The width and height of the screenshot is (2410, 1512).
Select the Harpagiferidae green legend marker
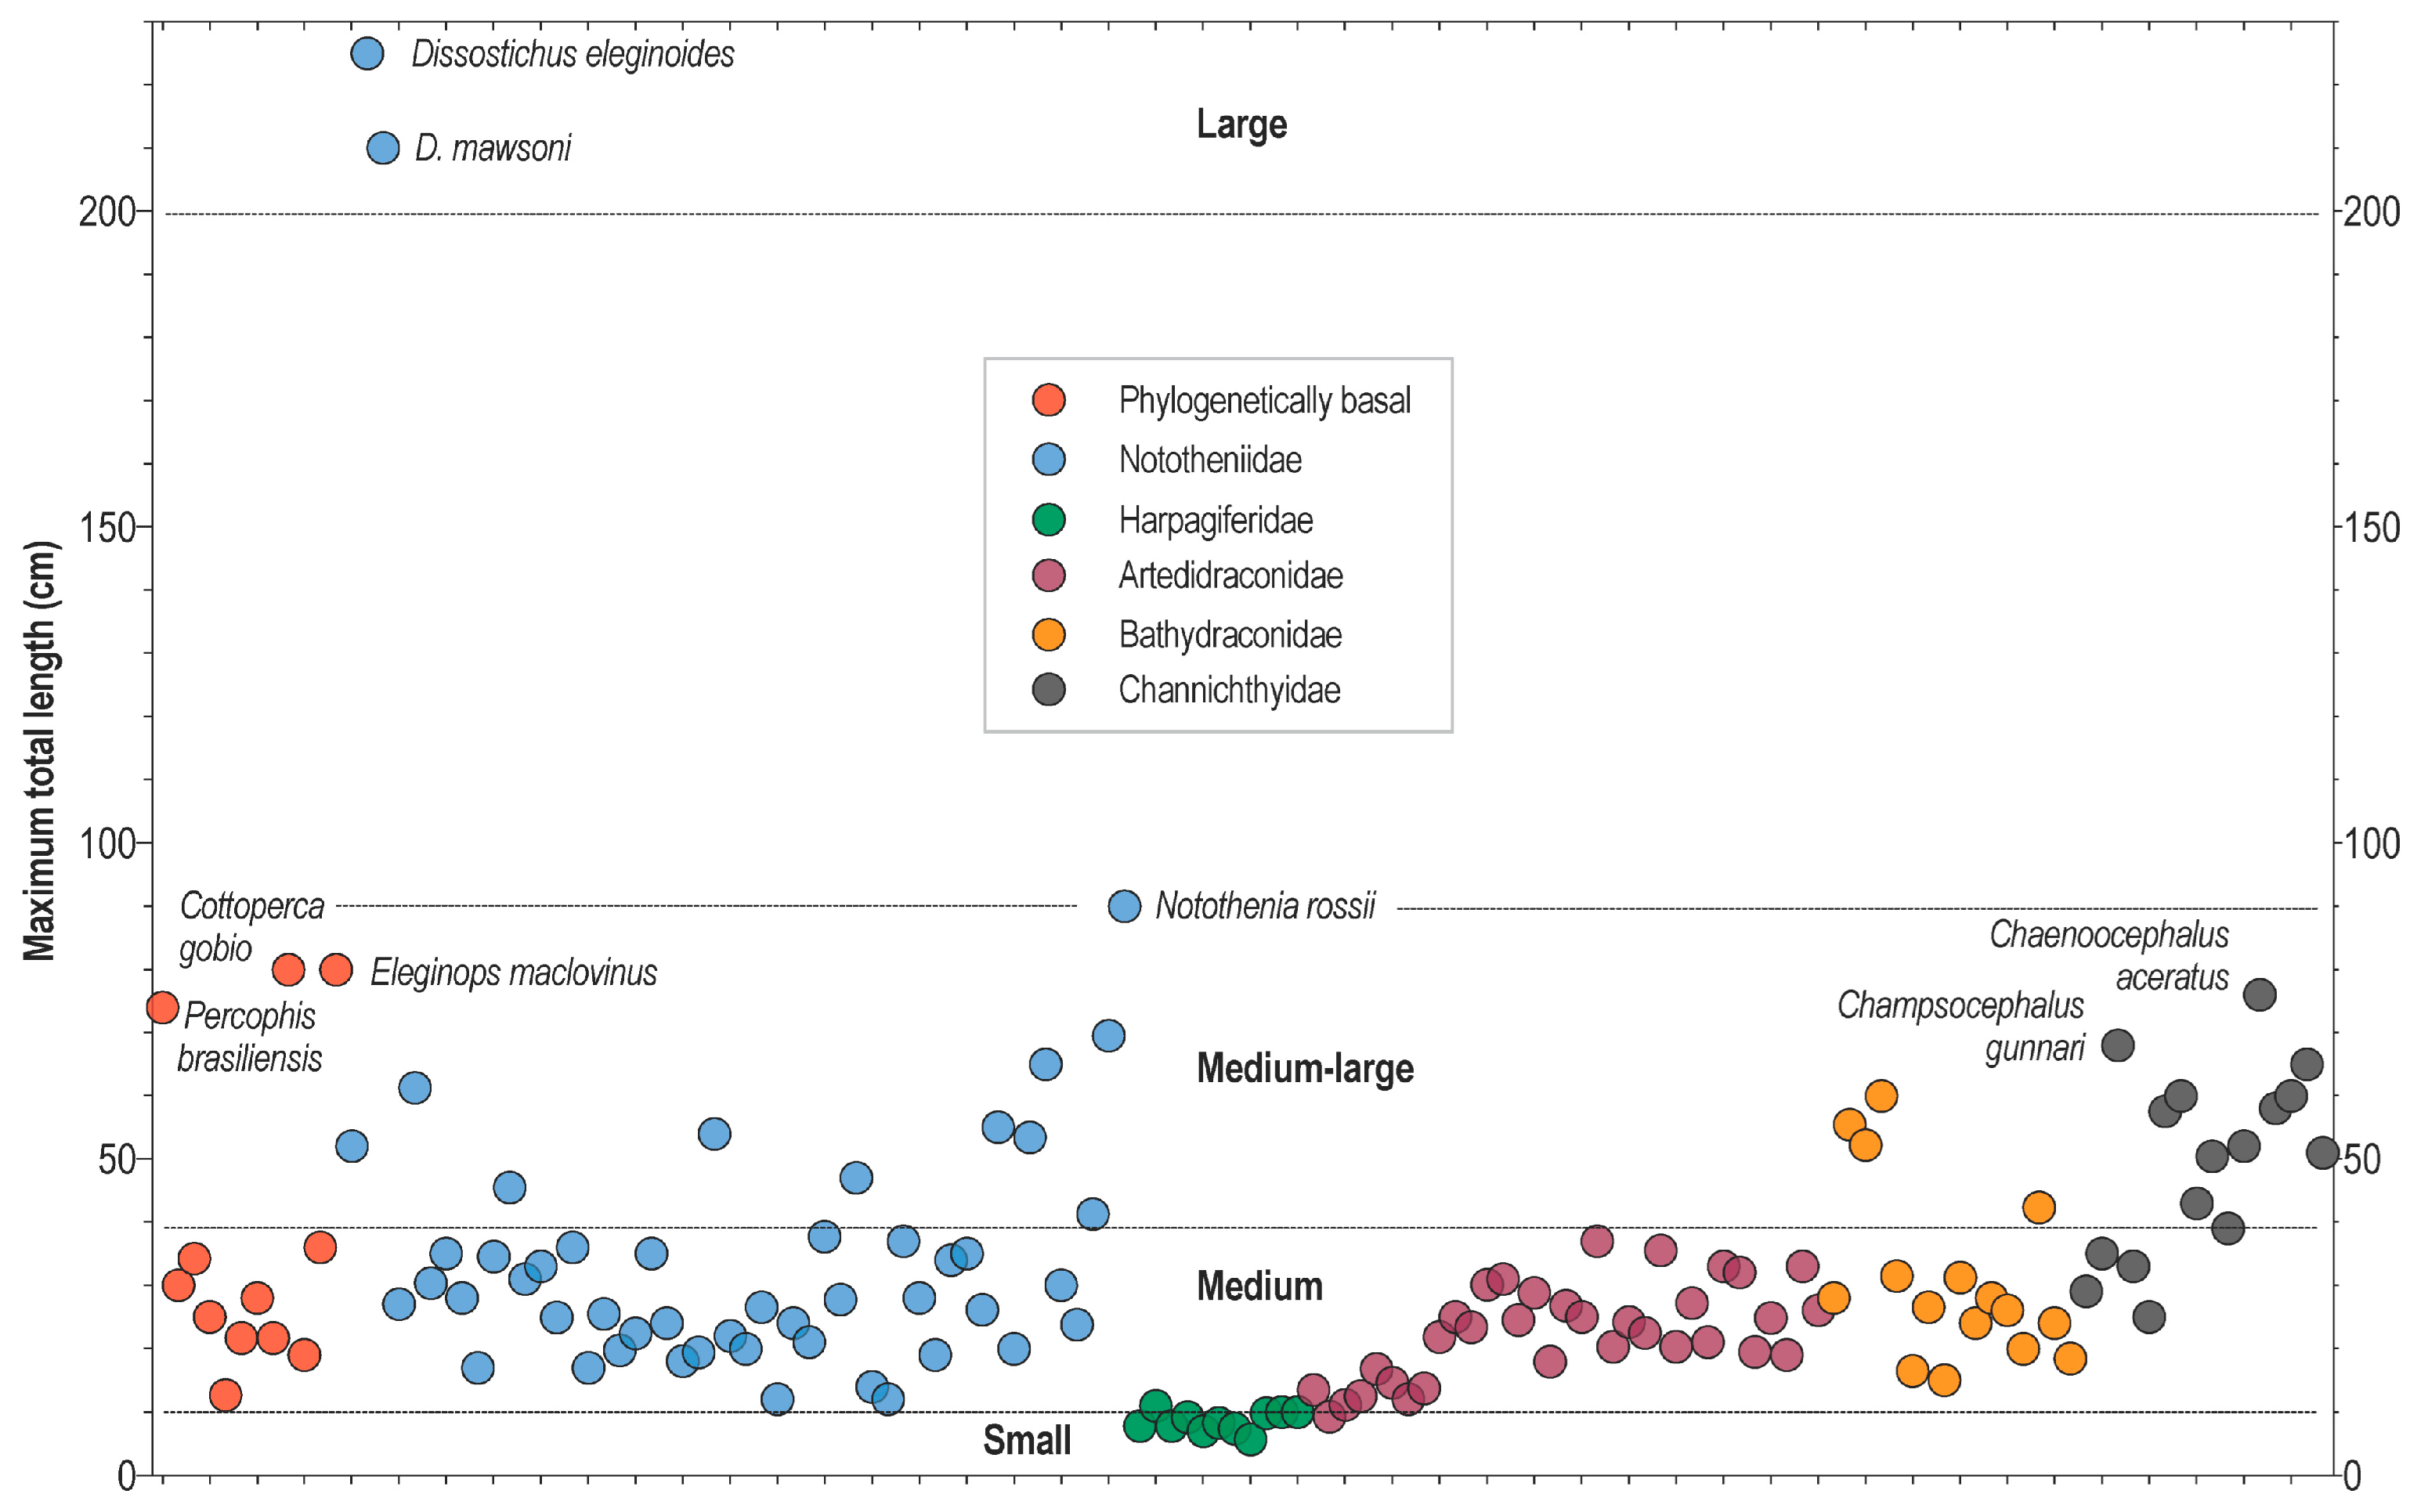point(1048,519)
